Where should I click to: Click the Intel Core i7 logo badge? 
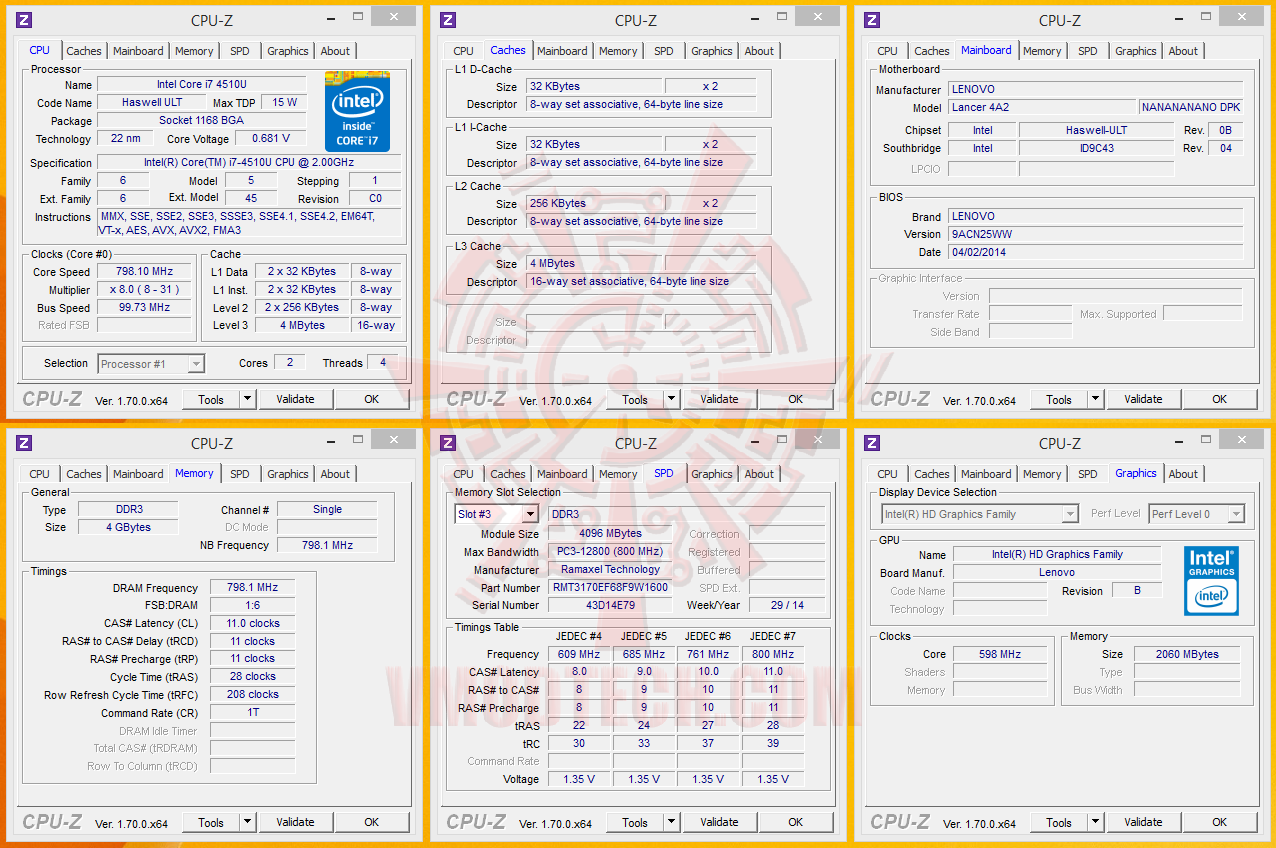click(357, 111)
